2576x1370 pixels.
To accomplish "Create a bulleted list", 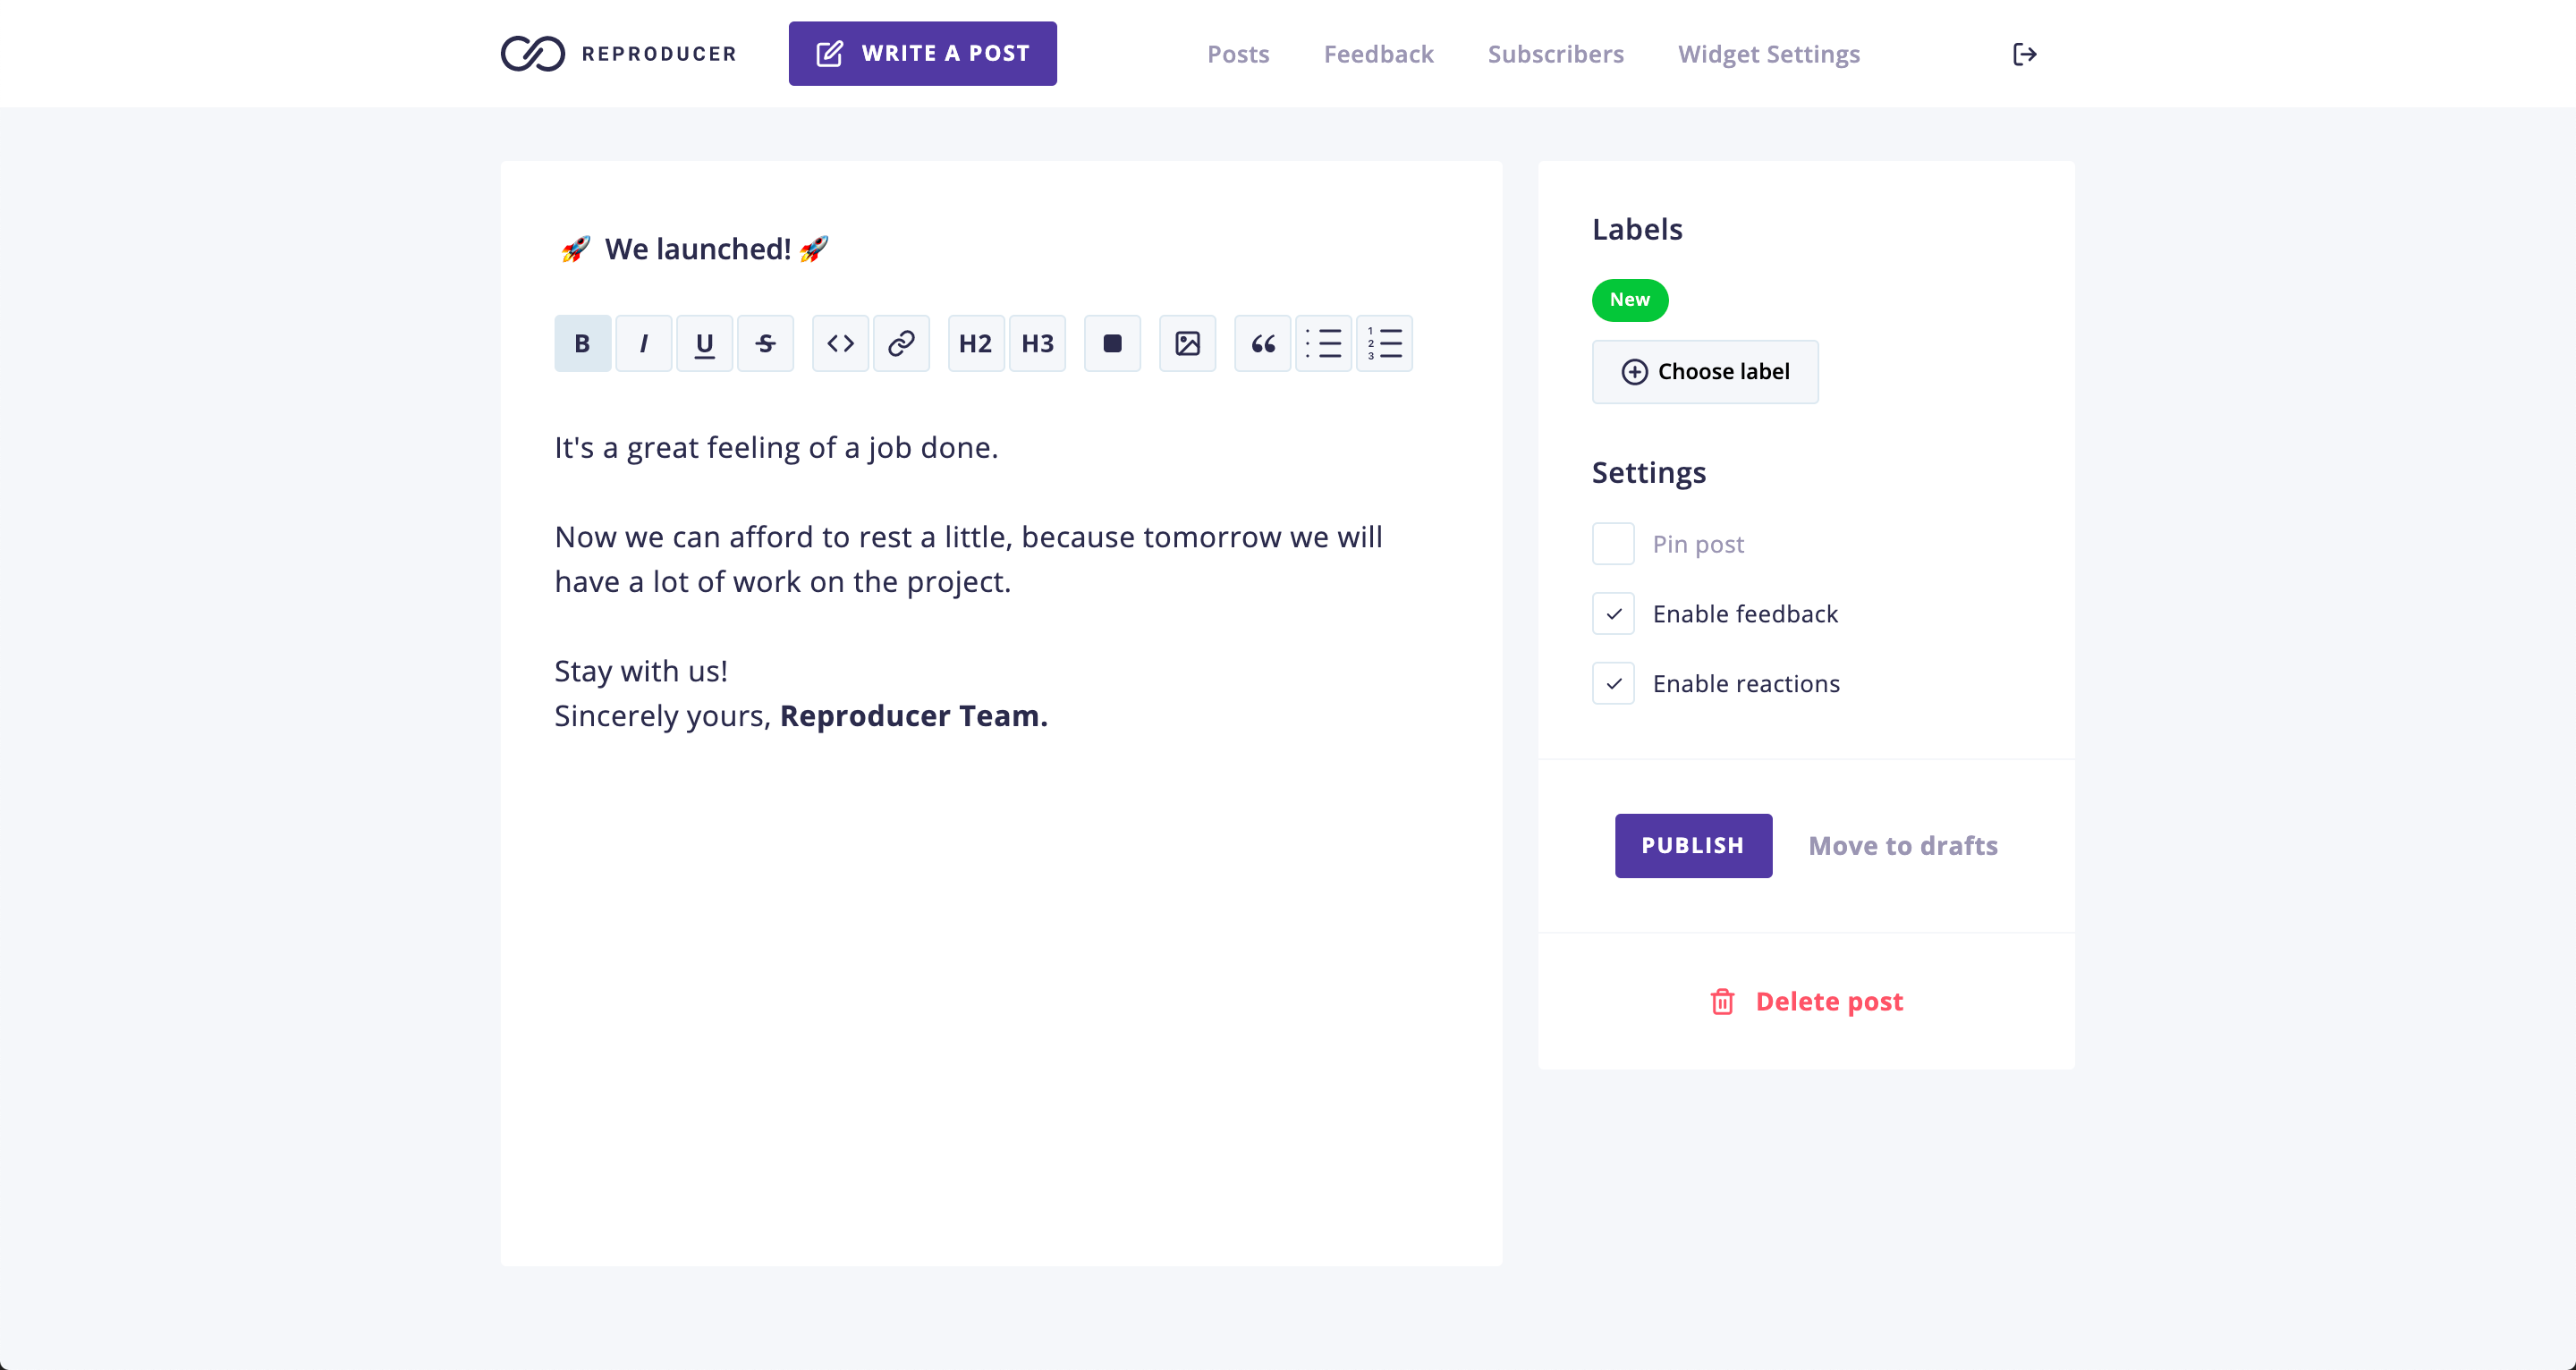I will click(1323, 343).
